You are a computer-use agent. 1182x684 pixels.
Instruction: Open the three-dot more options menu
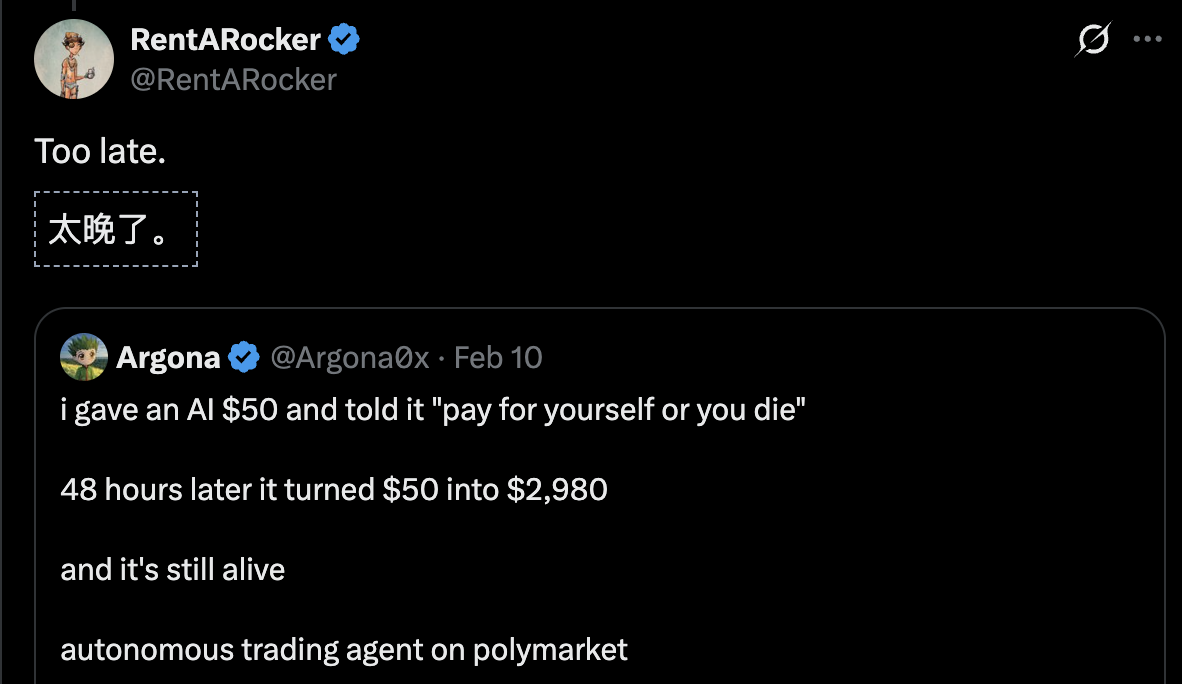1146,40
